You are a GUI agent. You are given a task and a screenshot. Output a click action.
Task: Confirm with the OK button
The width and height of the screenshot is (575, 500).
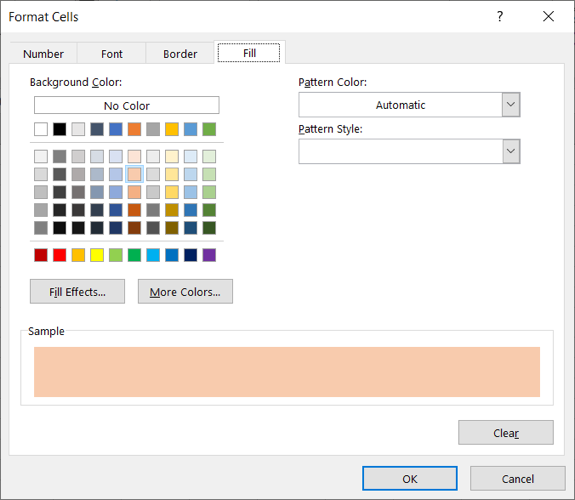coord(410,479)
